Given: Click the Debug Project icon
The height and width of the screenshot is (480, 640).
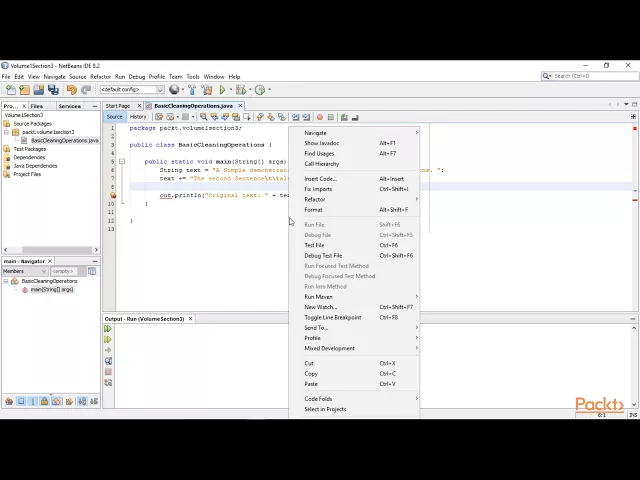Looking at the screenshot, I should [241, 89].
